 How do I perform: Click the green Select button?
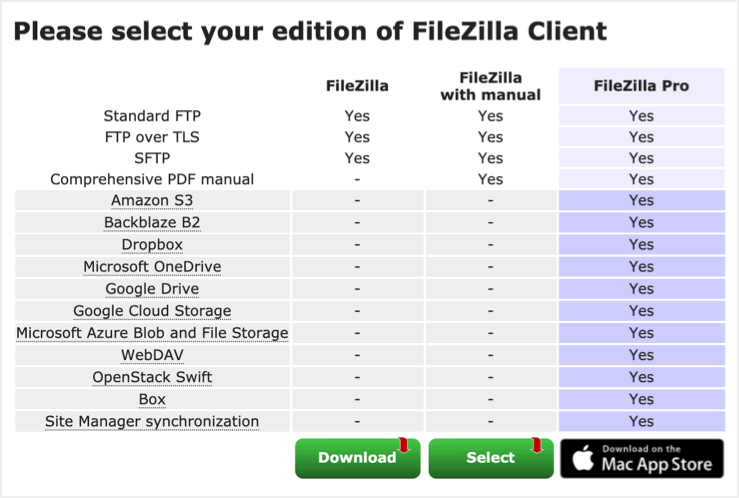pyautogui.click(x=490, y=458)
